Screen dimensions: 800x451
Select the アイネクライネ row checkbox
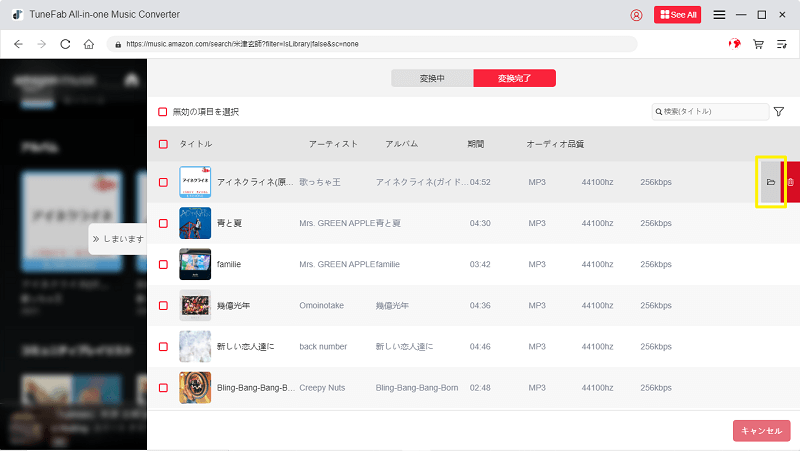click(163, 182)
